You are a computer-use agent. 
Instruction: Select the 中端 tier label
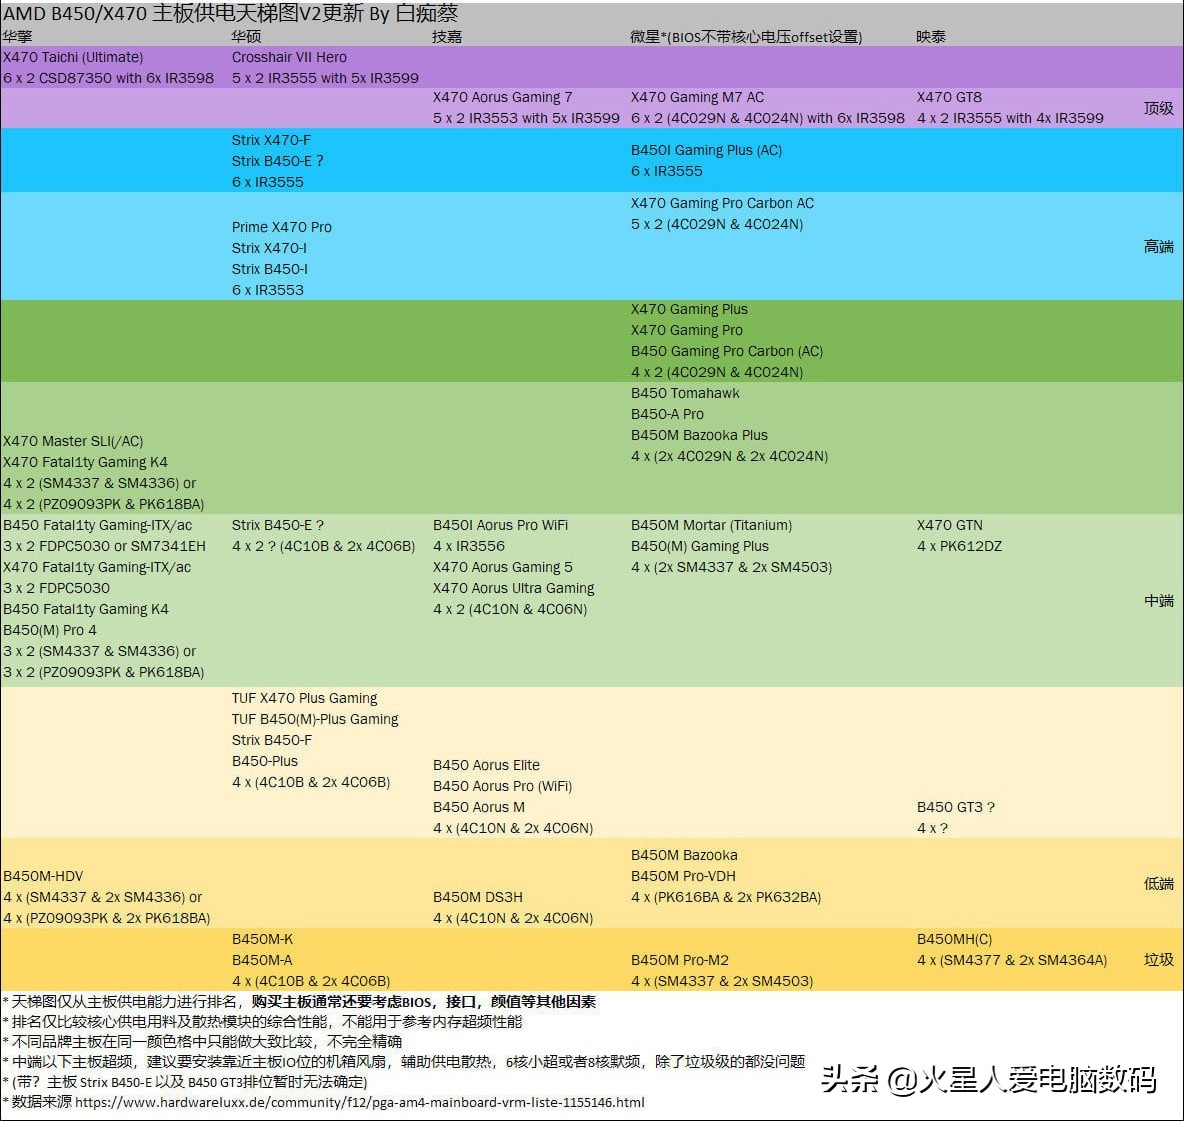[x=1158, y=600]
